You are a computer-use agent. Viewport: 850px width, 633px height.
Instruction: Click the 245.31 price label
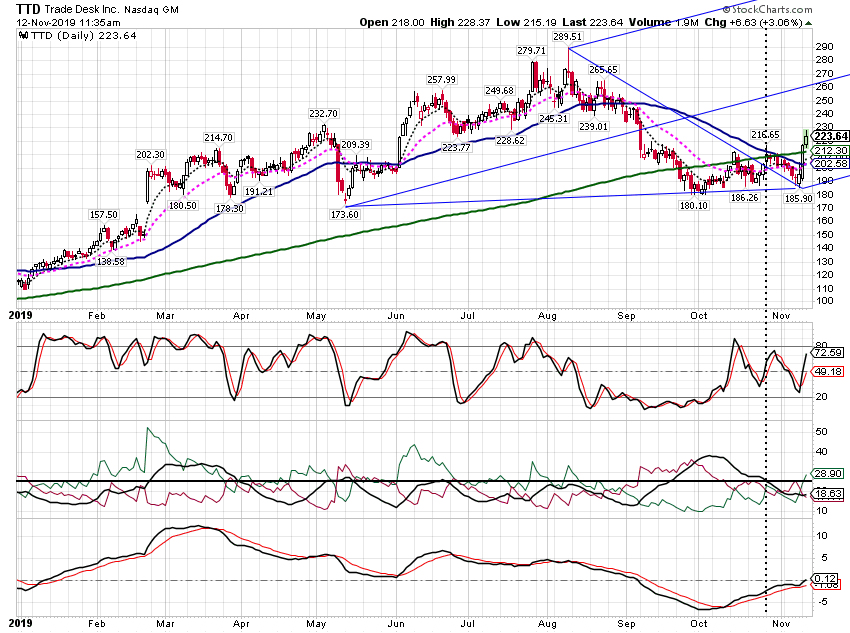point(553,118)
